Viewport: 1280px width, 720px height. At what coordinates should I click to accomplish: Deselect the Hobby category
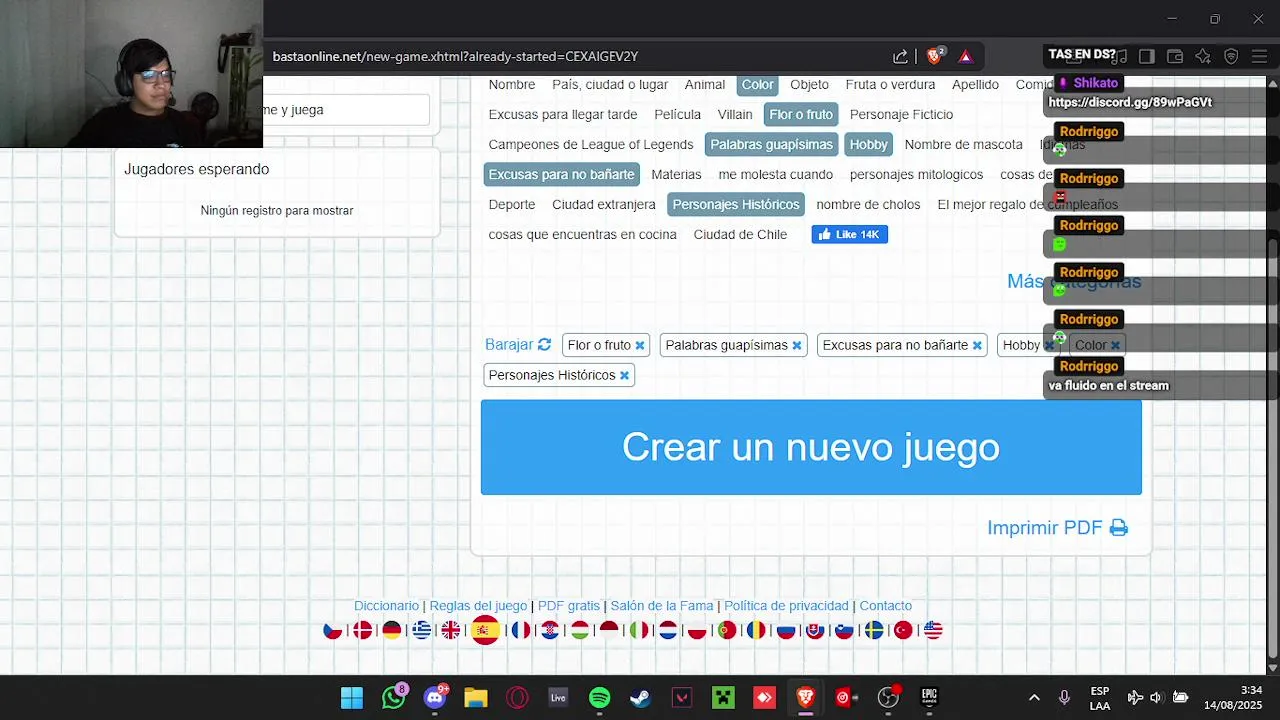869,145
